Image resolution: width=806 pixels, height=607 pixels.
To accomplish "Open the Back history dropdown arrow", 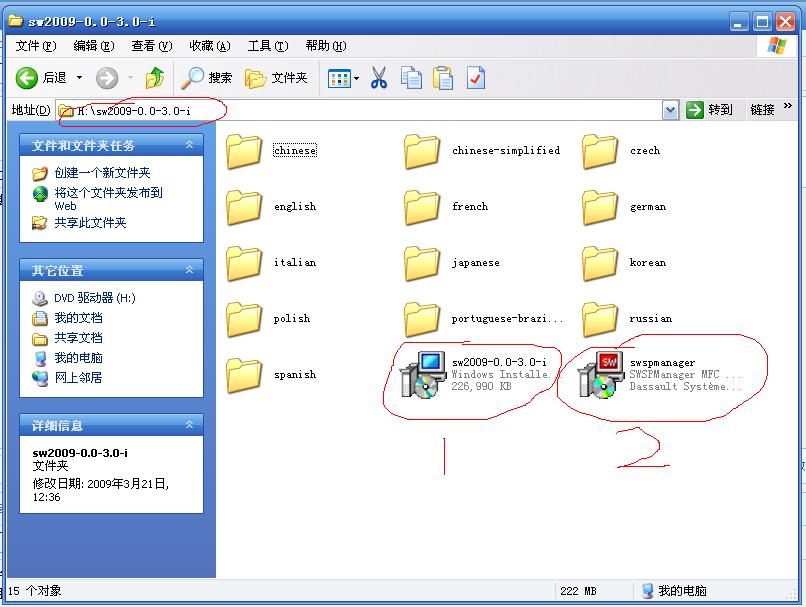I will coord(79,78).
